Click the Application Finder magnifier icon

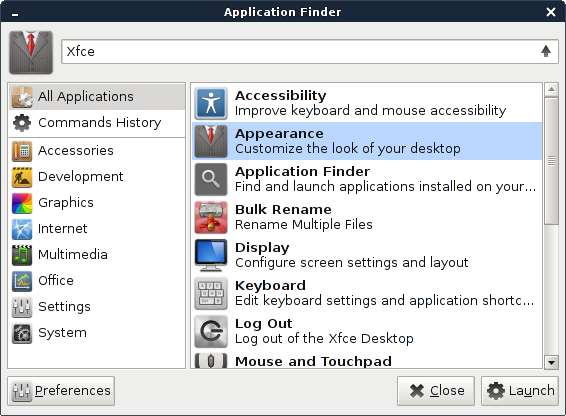pos(211,179)
